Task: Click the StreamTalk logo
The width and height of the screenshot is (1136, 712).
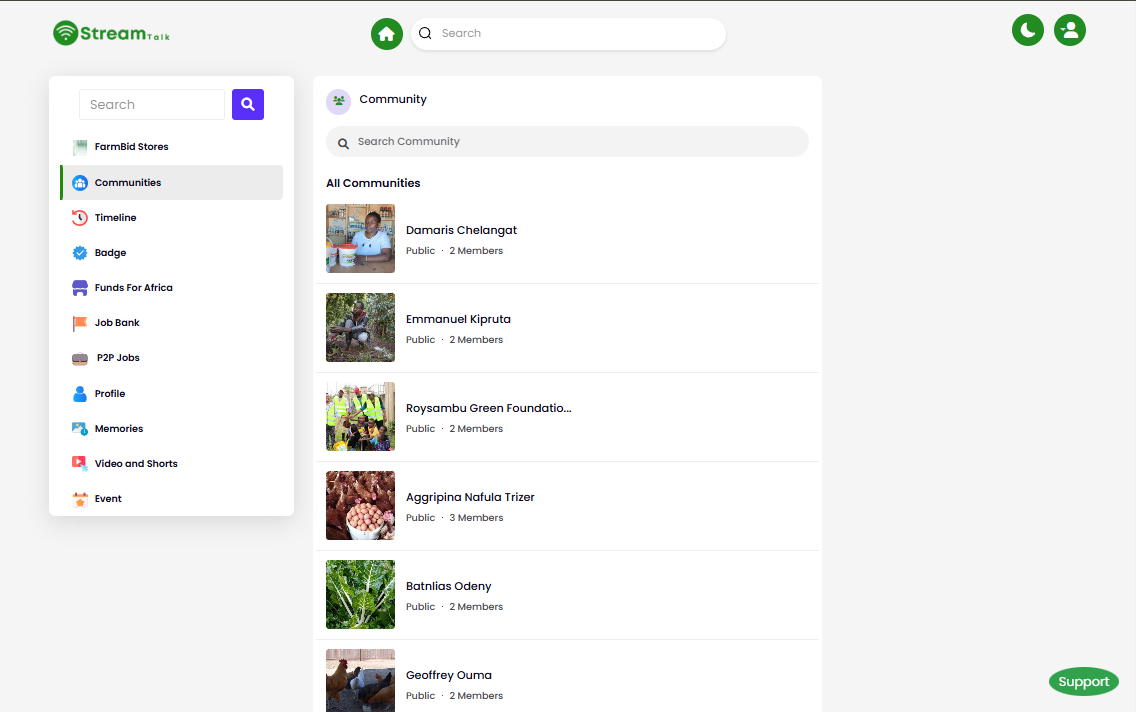Action: (112, 33)
